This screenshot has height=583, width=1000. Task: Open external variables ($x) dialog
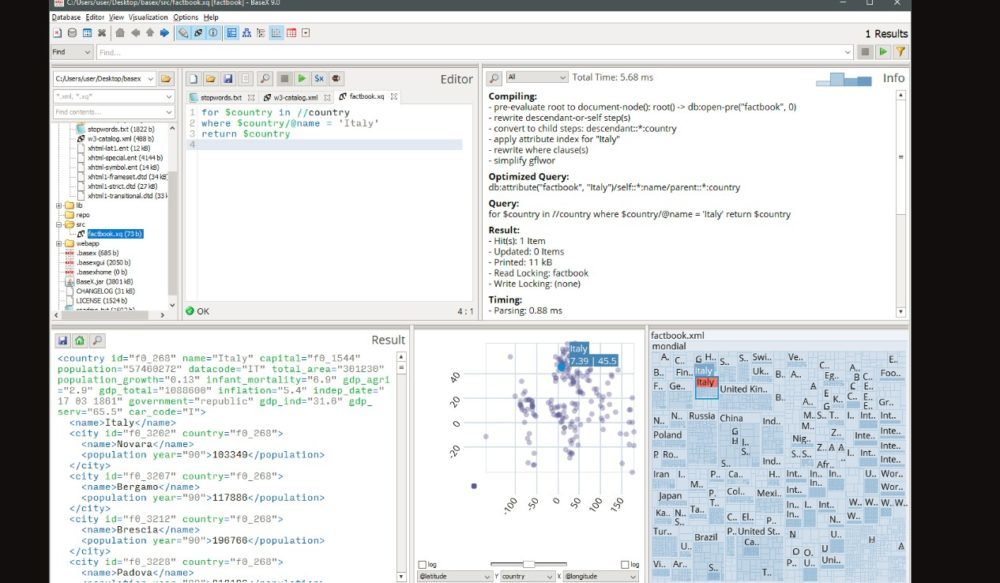[x=319, y=78]
